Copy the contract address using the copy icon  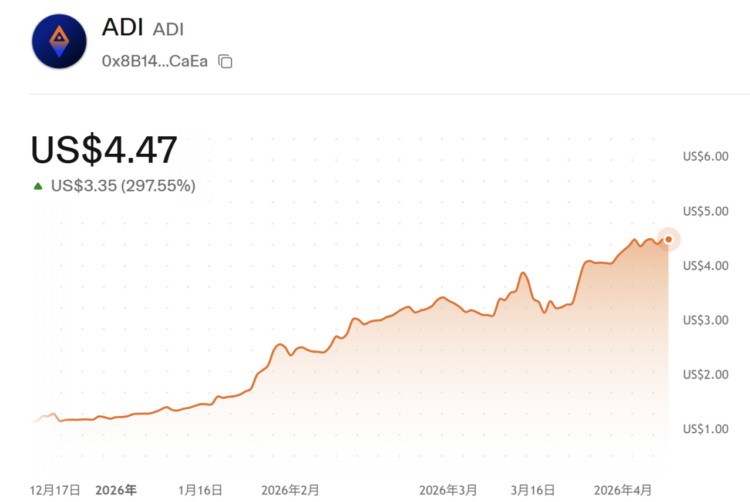pos(226,61)
